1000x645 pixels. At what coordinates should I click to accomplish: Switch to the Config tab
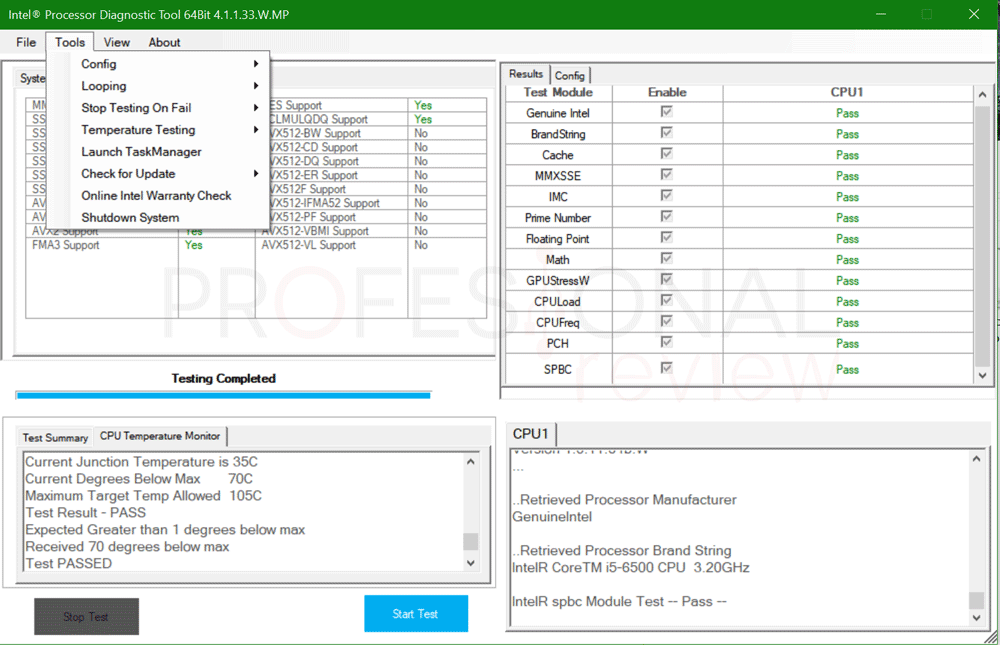click(x=570, y=75)
